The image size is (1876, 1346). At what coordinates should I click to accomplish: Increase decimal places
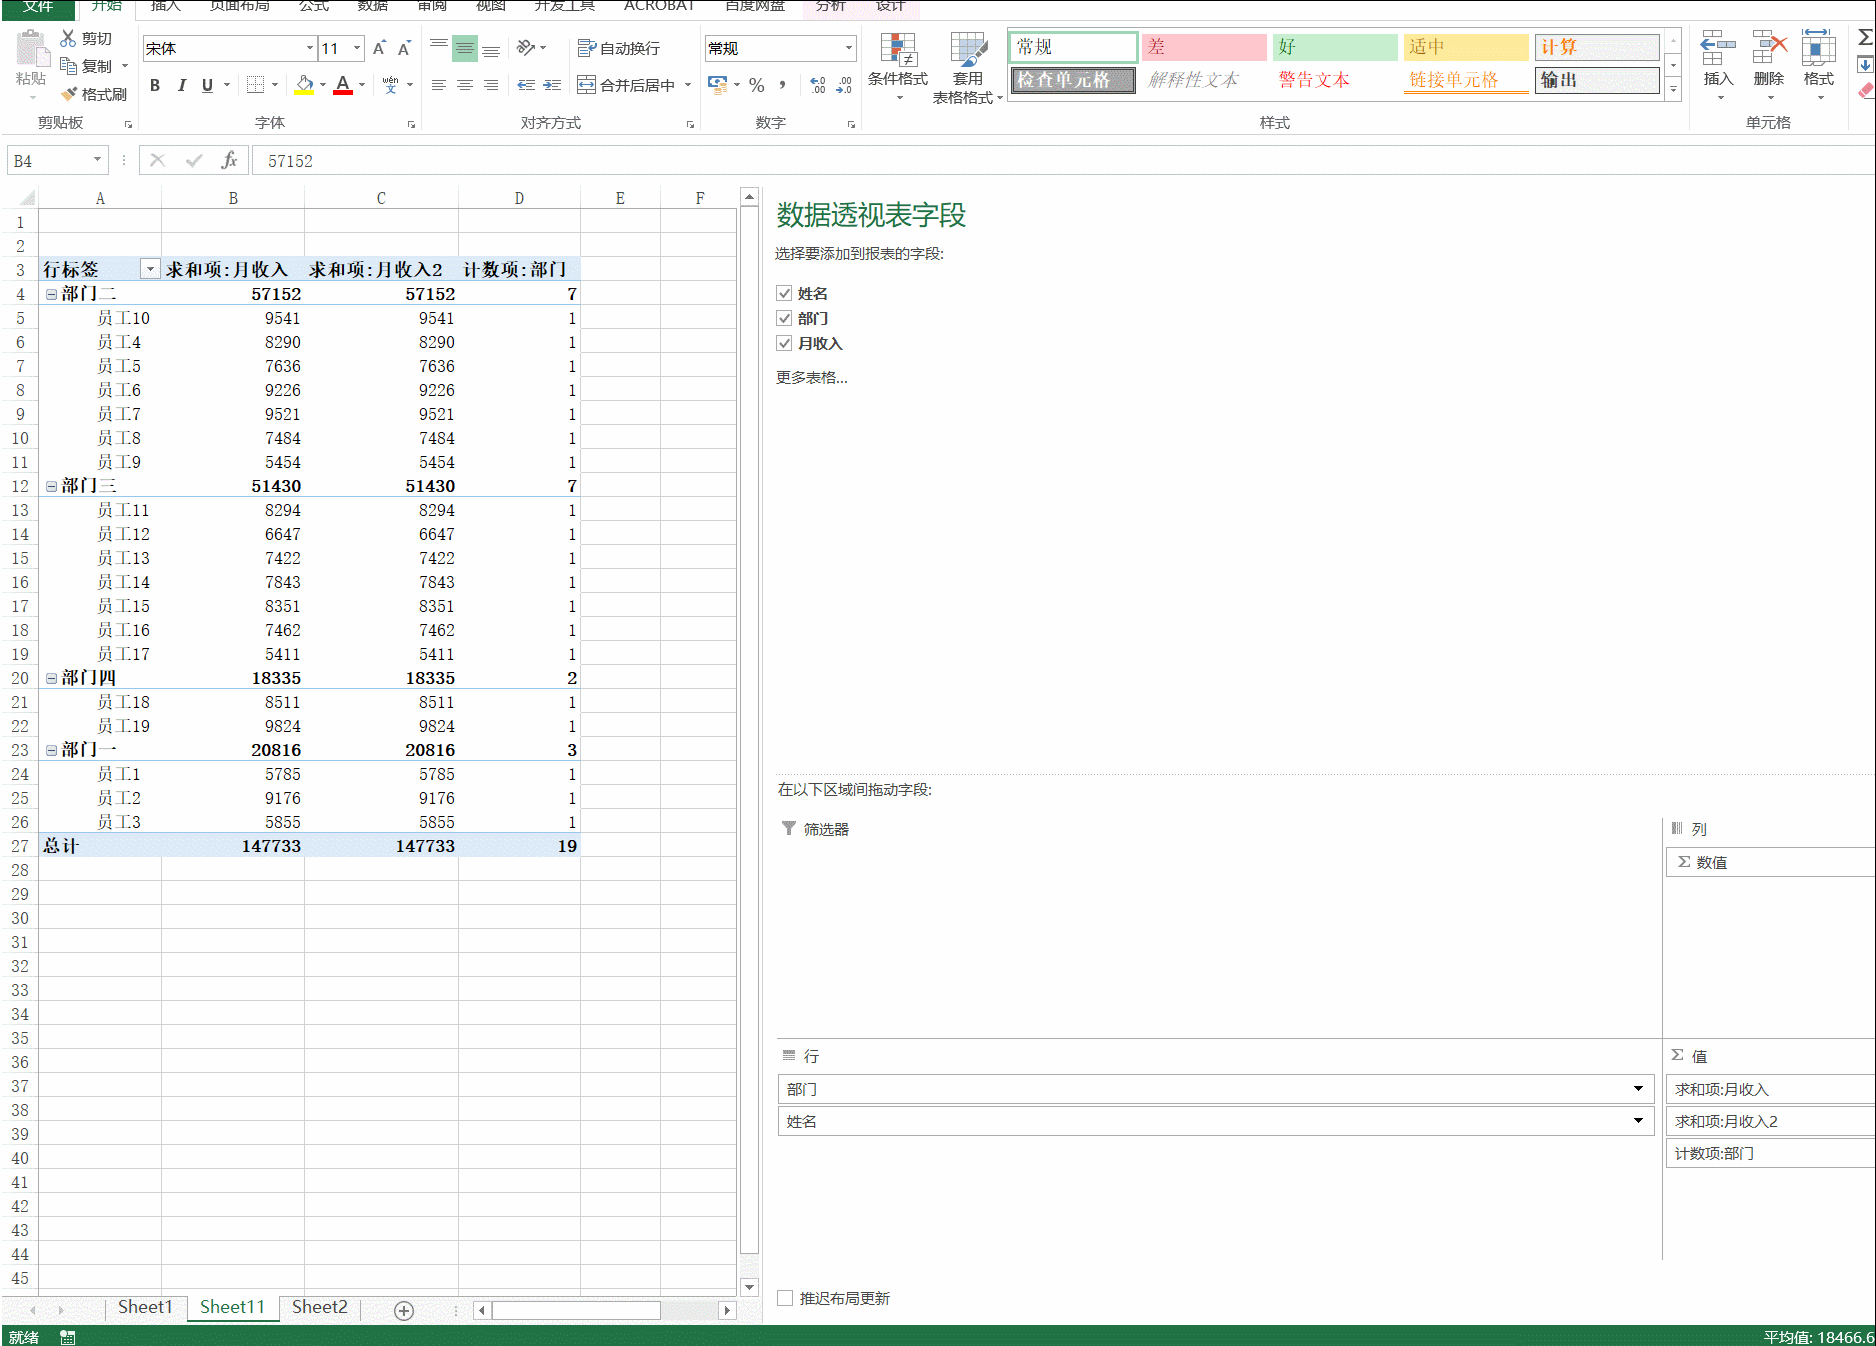pos(818,85)
